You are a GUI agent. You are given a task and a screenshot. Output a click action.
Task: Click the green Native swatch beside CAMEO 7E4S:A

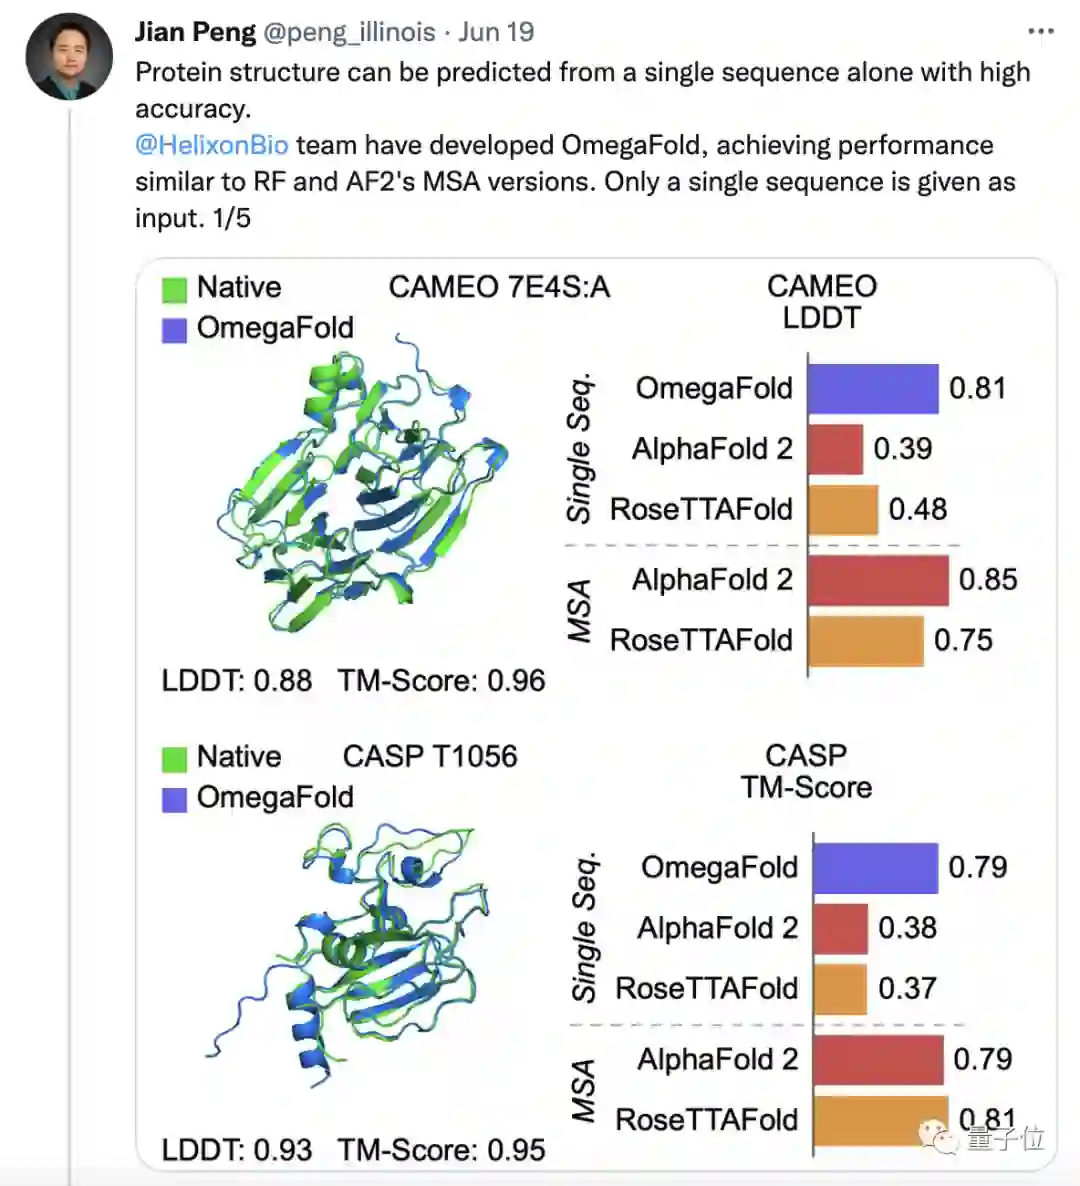pyautogui.click(x=175, y=289)
